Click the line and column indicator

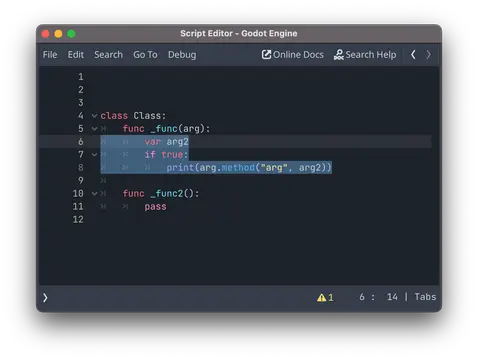pos(378,297)
